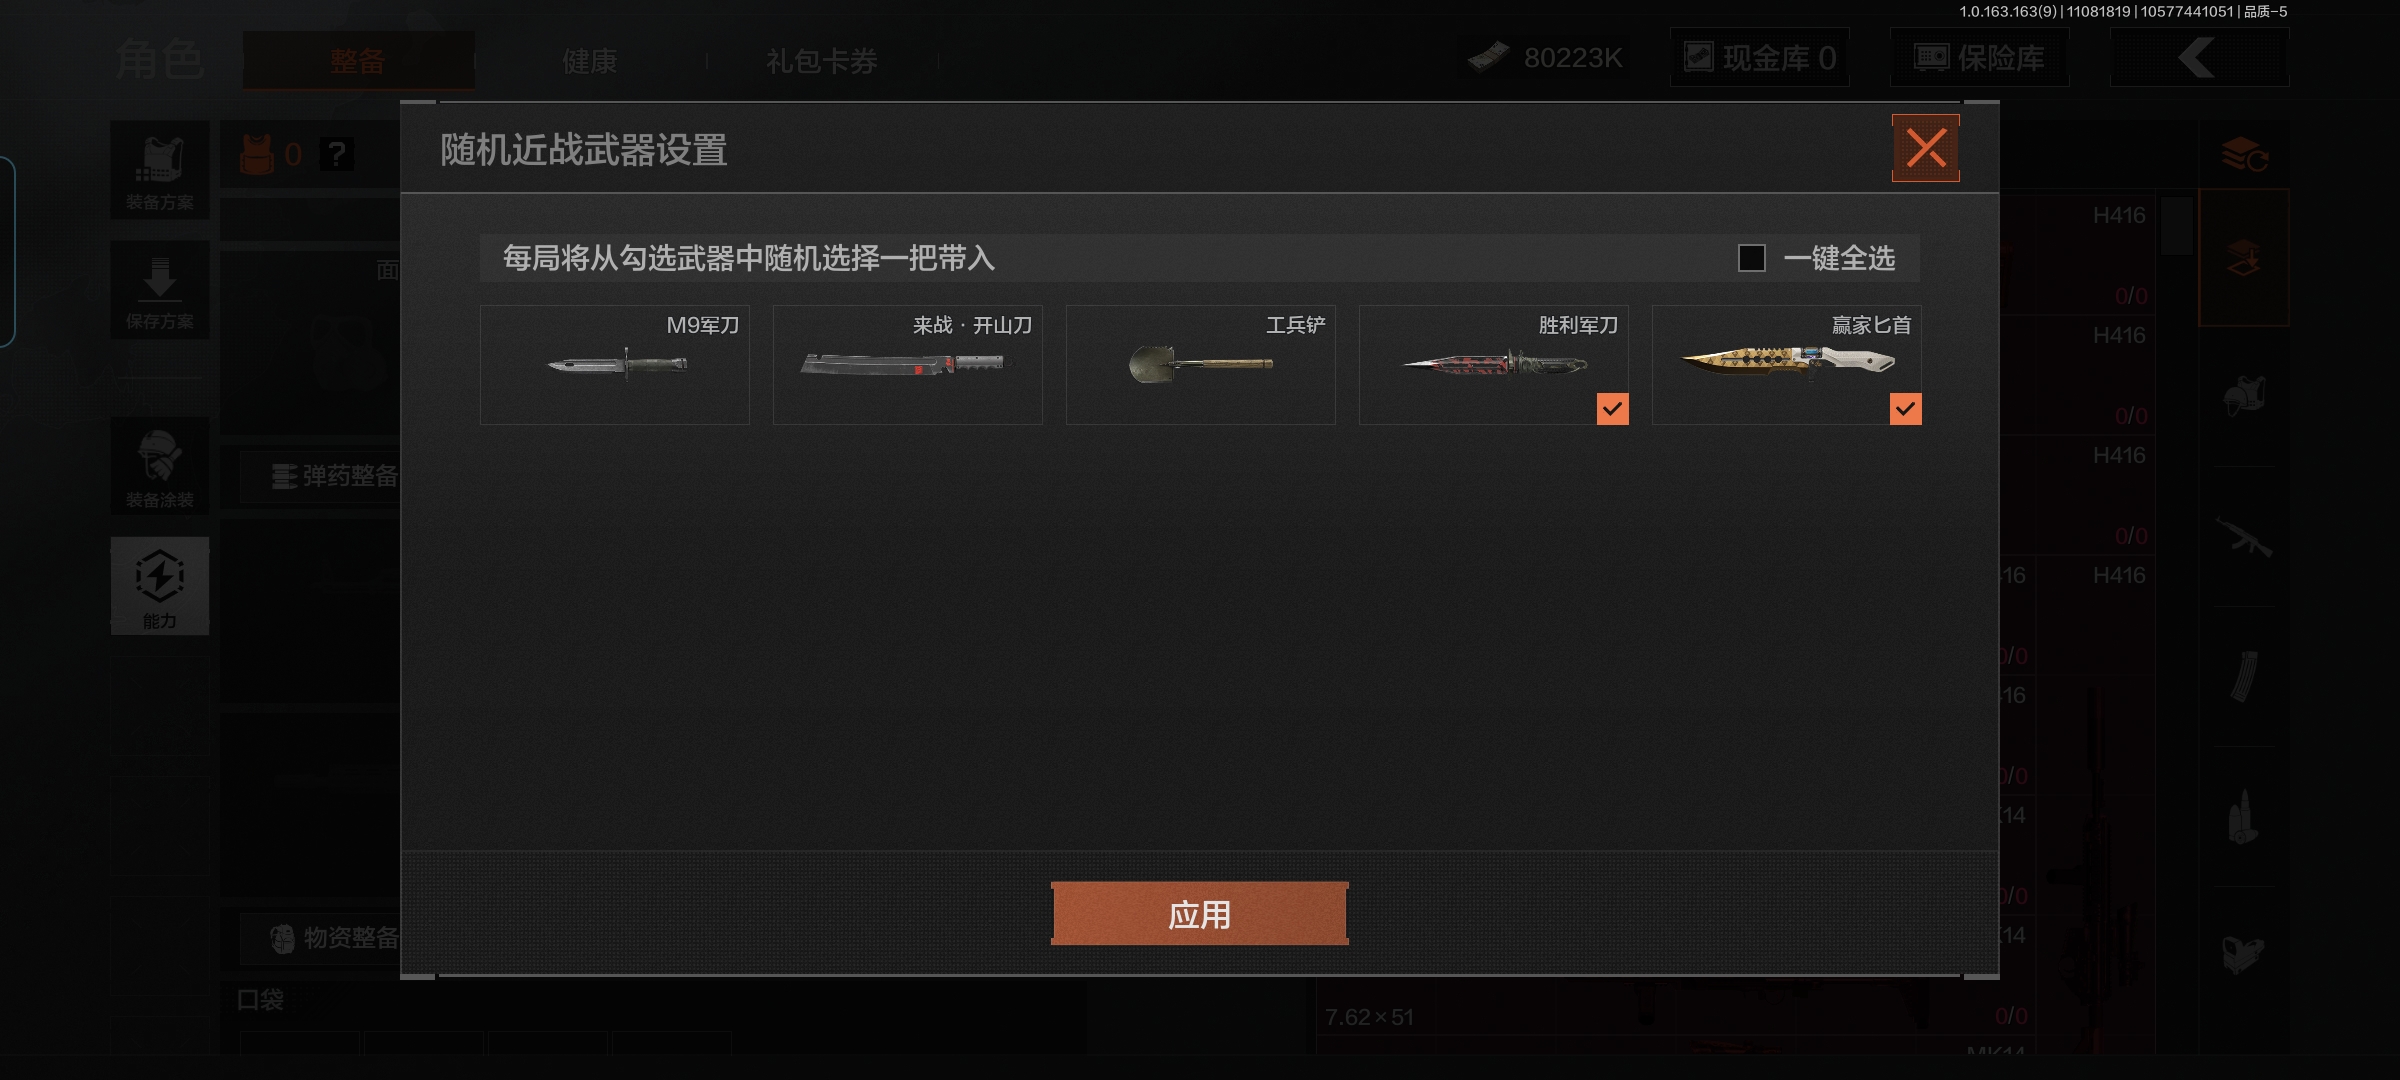Select the 来战·开山刀 machete card

pos(908,365)
